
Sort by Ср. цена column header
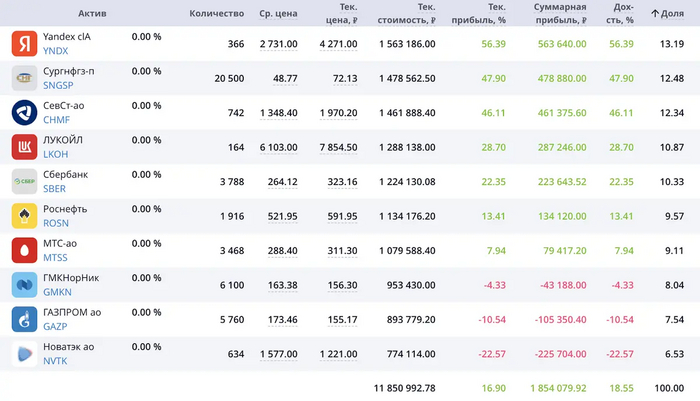point(277,13)
